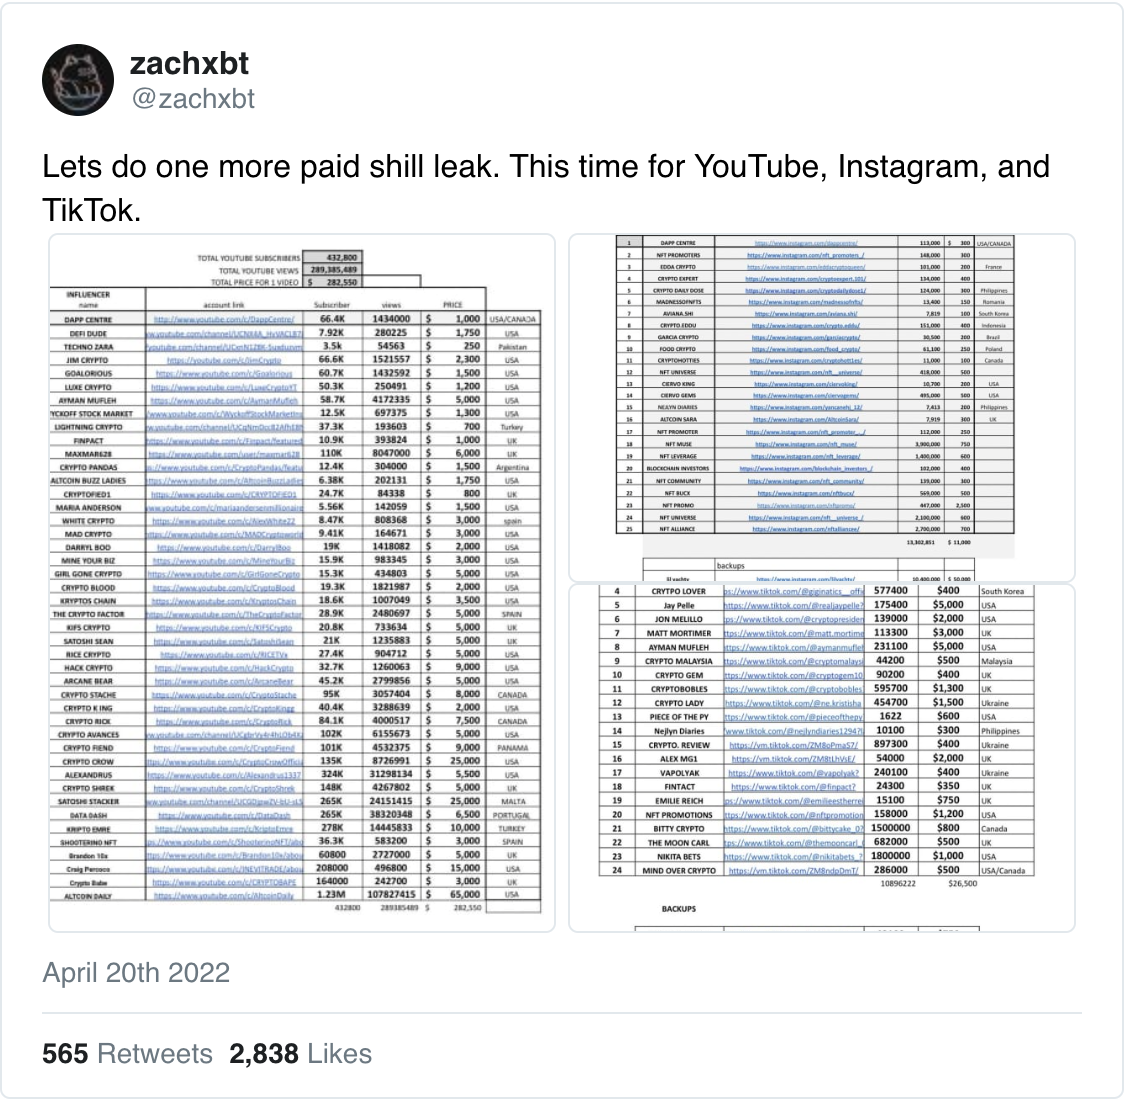Screen dimensions: 1126x1100
Task: View the 2,838 Likes list
Action: point(300,1054)
